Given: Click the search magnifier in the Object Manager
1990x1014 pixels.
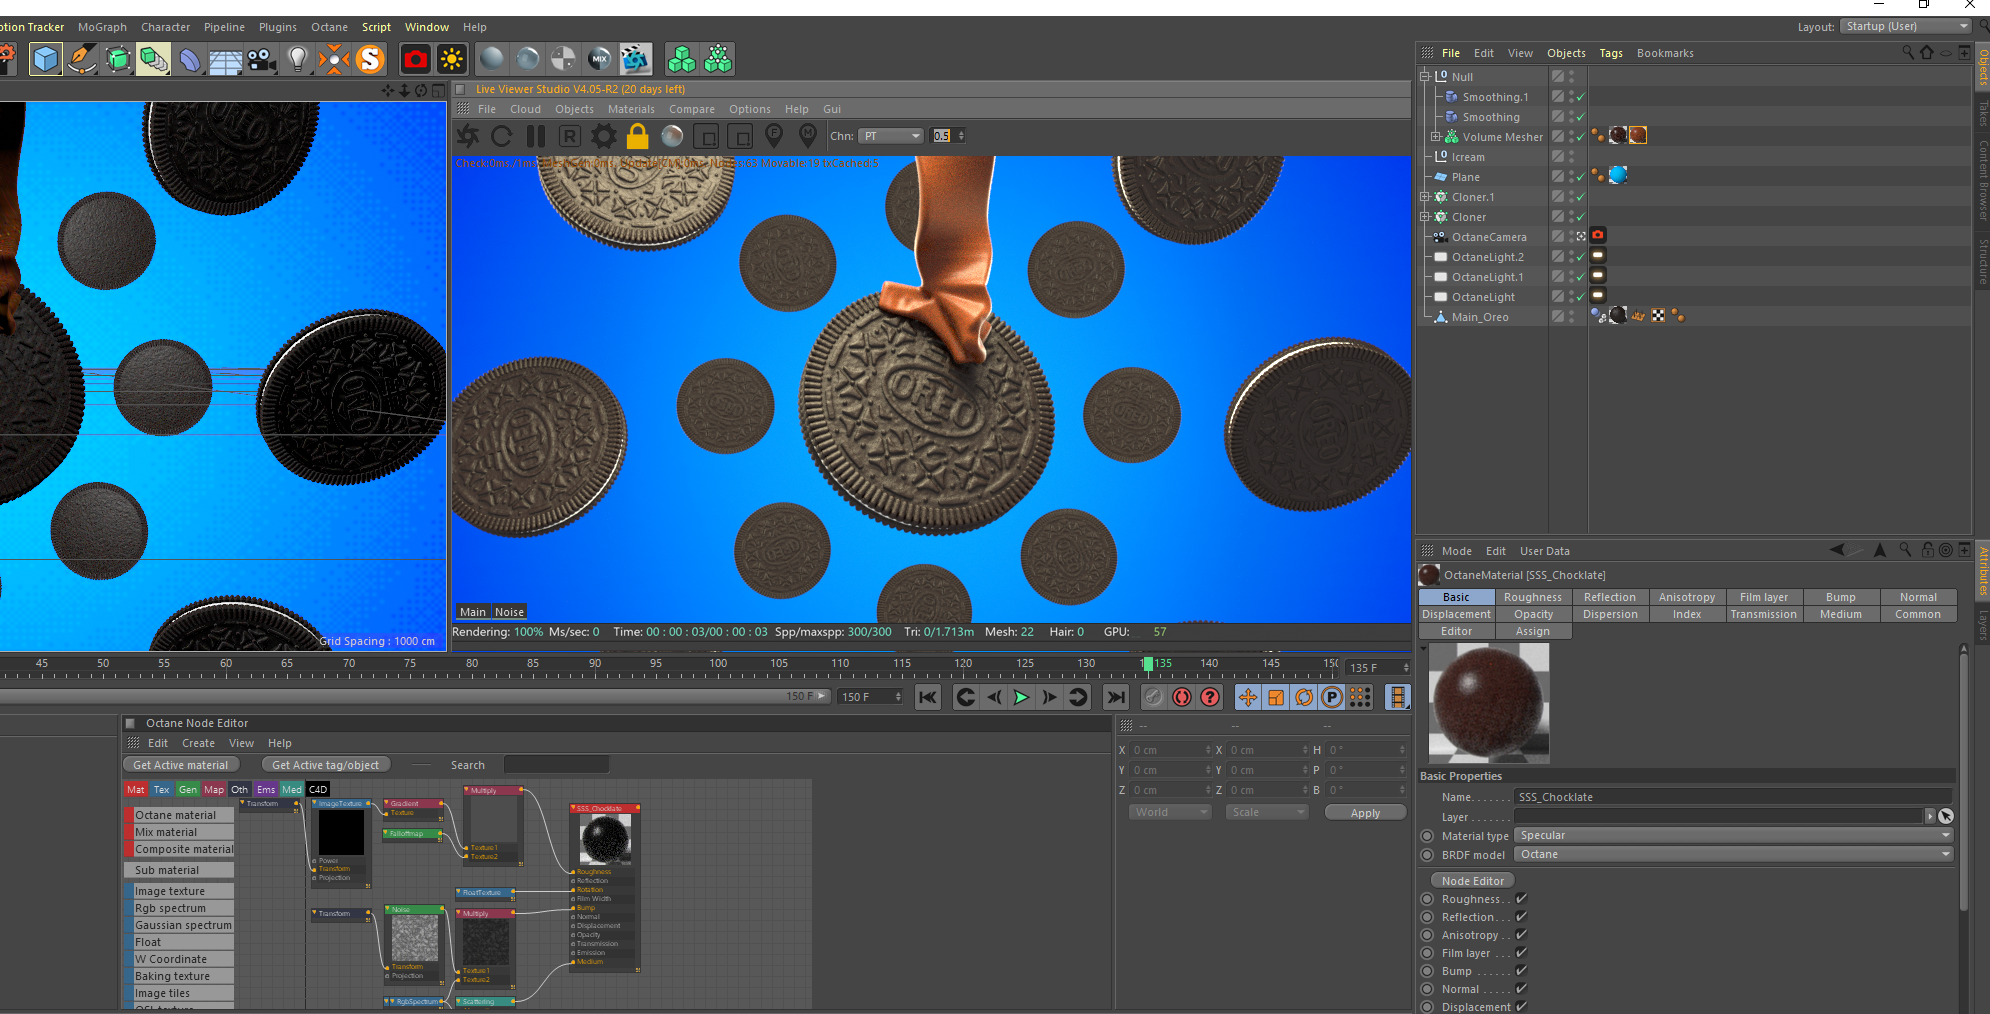Looking at the screenshot, I should [x=1907, y=53].
